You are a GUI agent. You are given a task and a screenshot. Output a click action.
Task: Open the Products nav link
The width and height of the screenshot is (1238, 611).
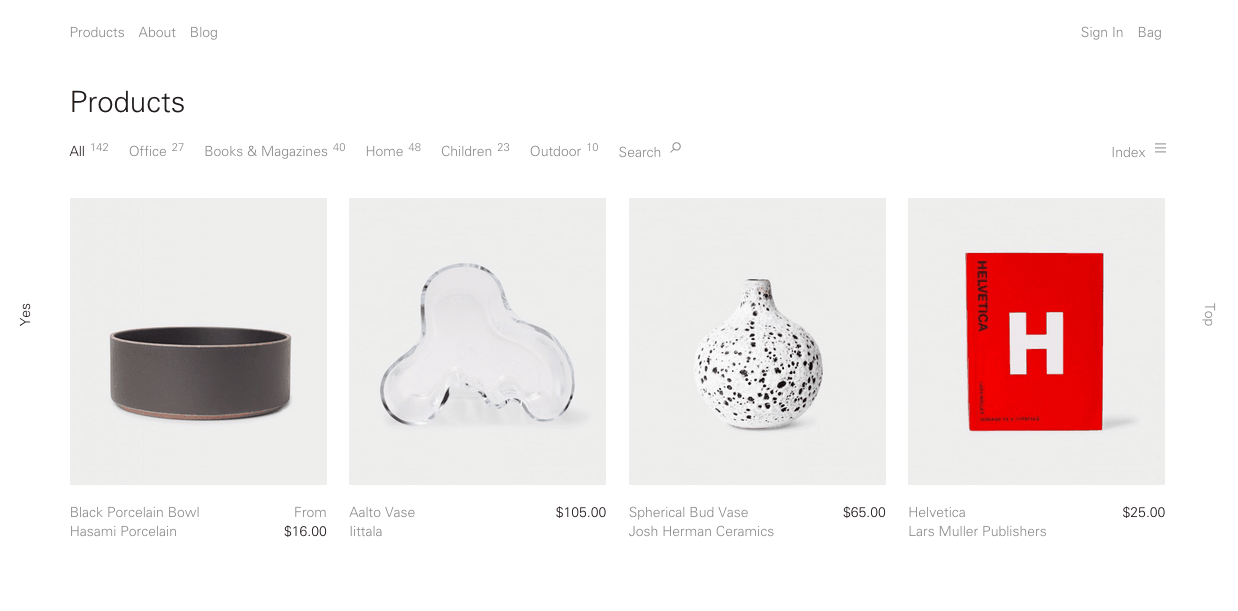coord(97,32)
